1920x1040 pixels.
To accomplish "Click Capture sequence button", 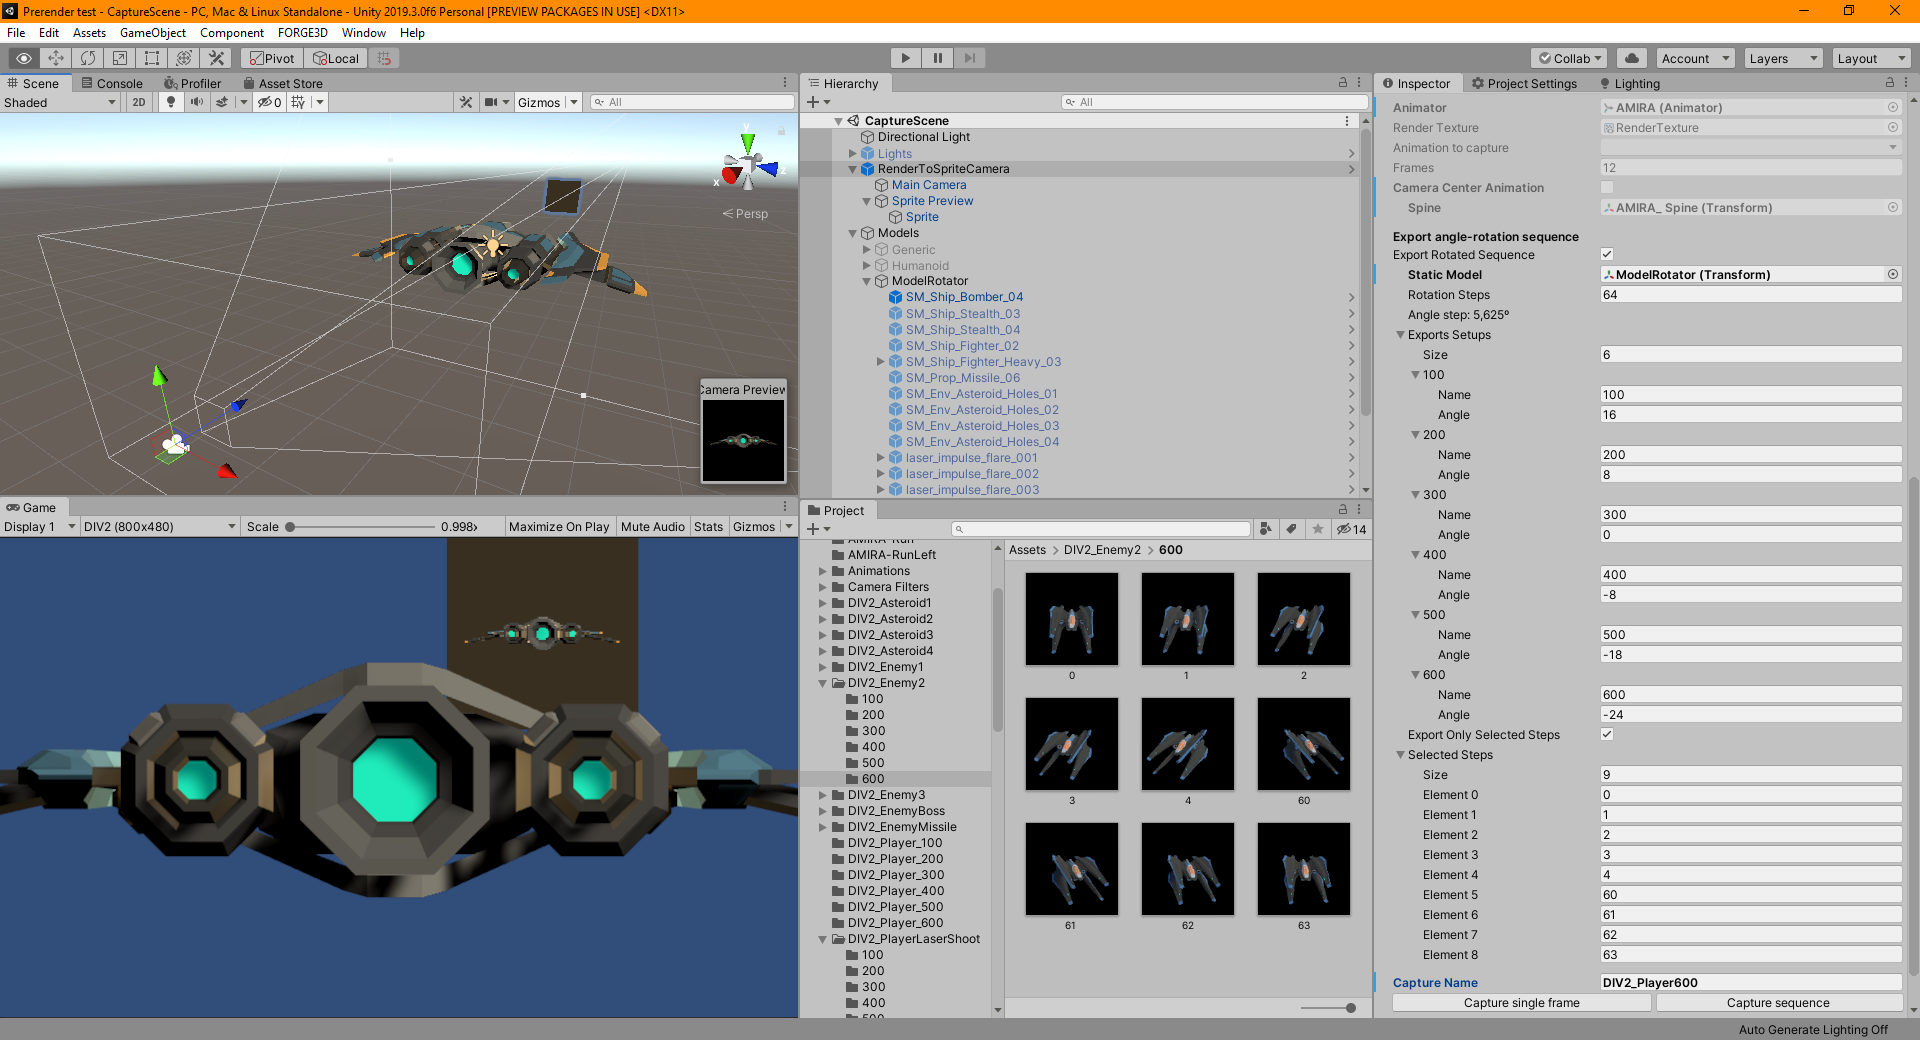I will pos(1778,1003).
